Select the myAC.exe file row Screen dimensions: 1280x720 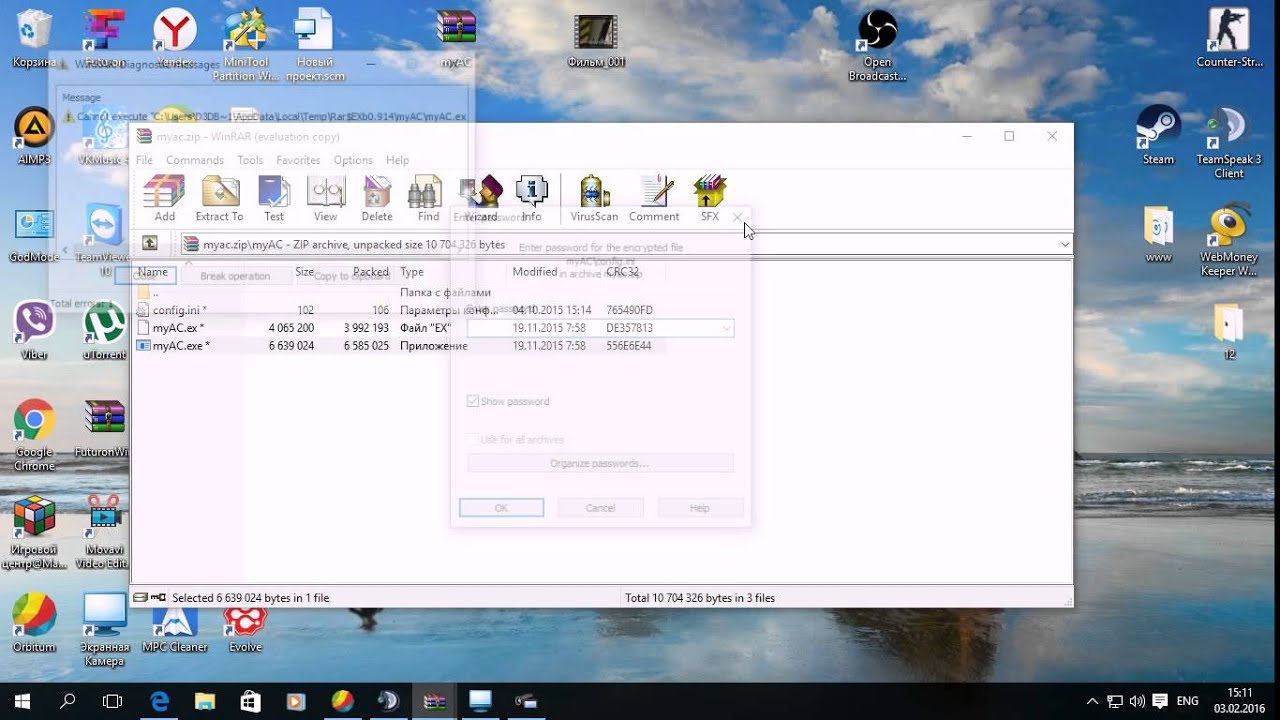pos(400,346)
